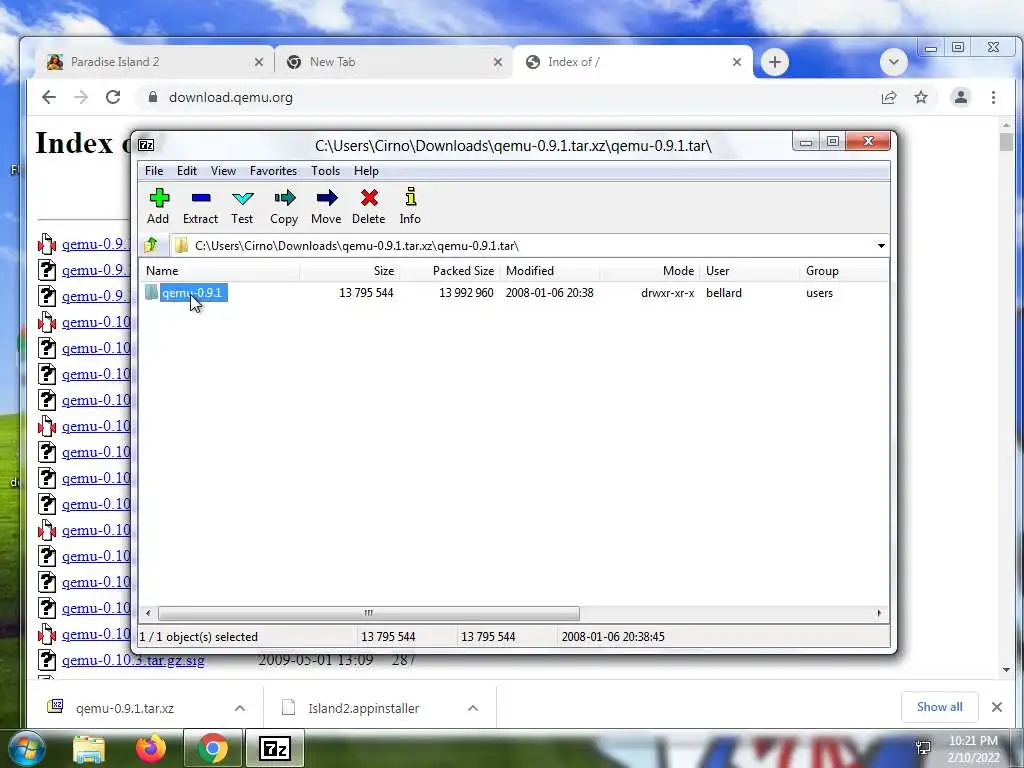
Task: Open the View menu in 7-Zip
Action: (x=223, y=170)
